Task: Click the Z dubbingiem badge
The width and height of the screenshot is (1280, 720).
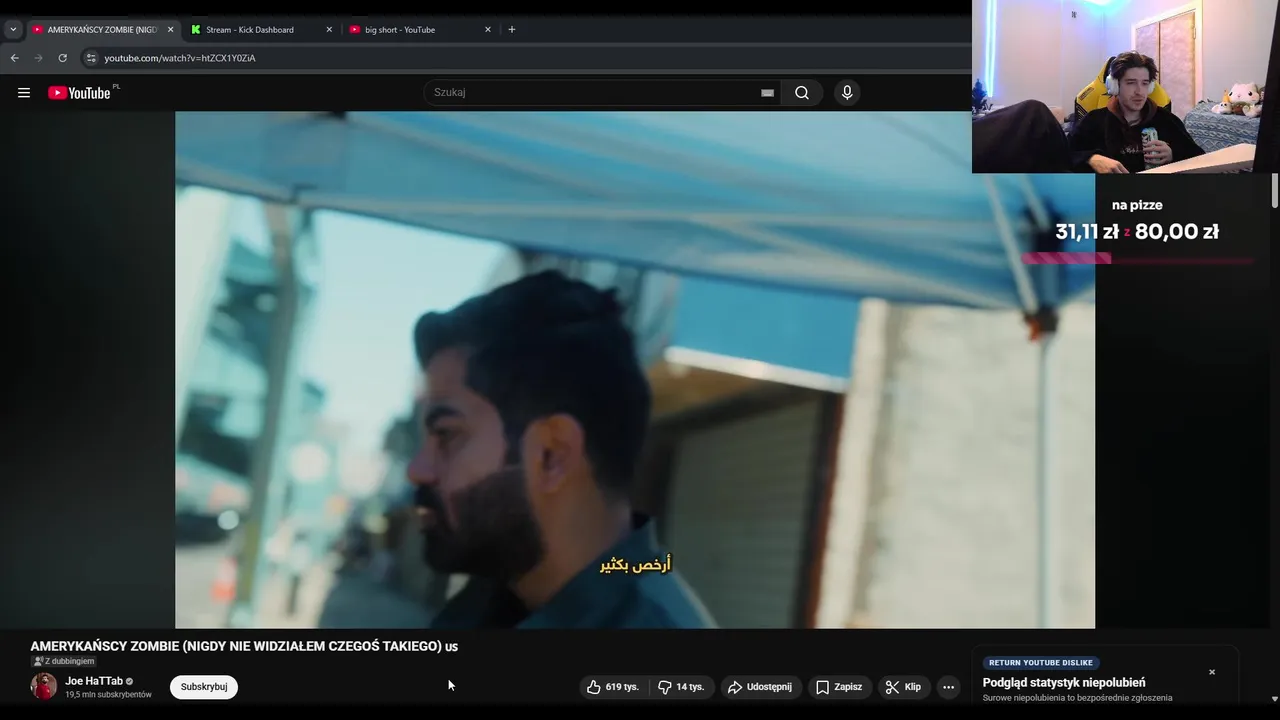Action: [64, 661]
